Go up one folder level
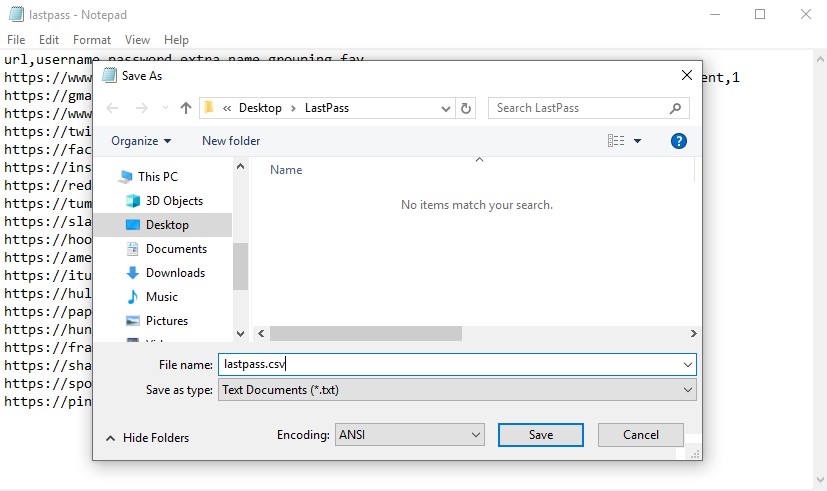This screenshot has height=491, width=827. click(185, 108)
